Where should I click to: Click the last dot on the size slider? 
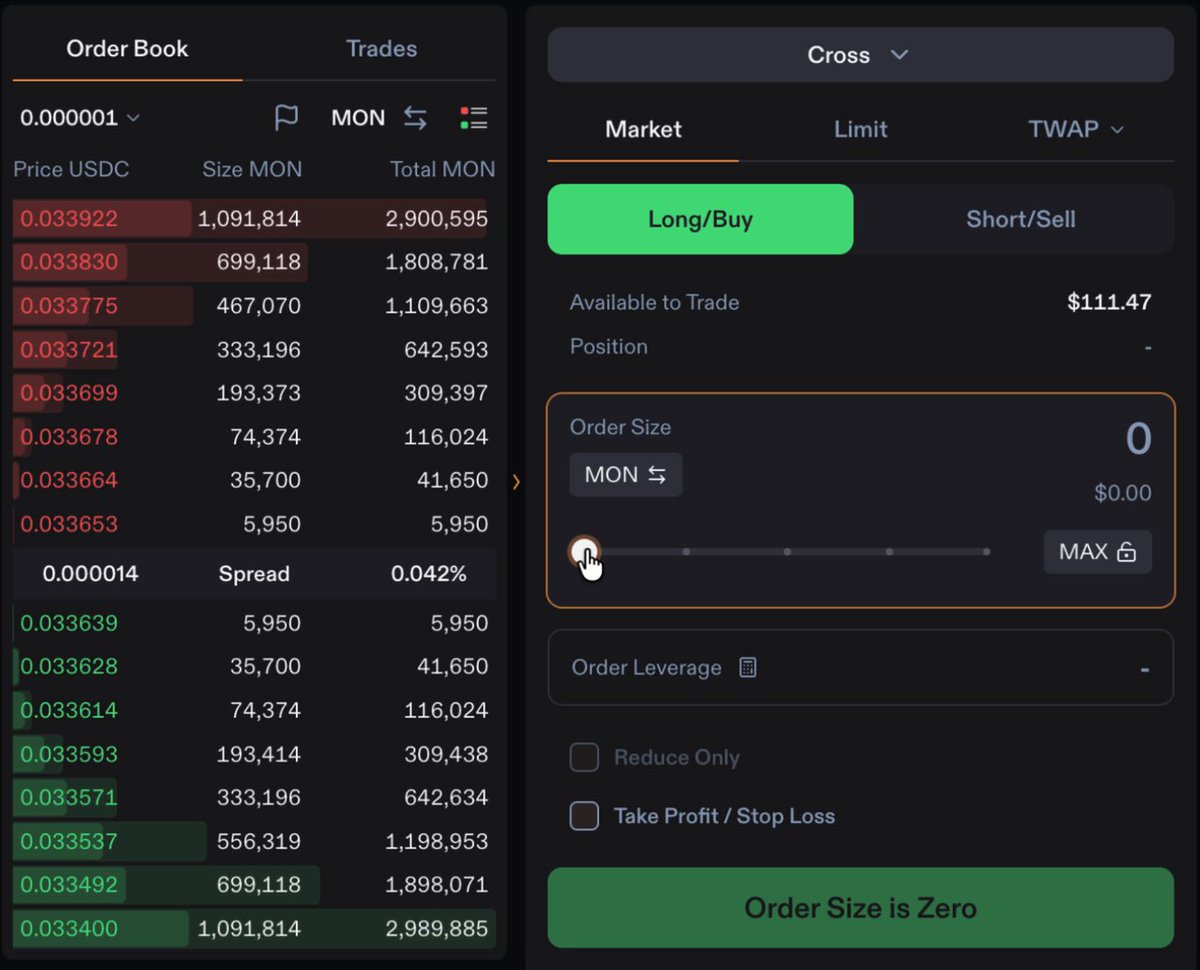click(987, 551)
